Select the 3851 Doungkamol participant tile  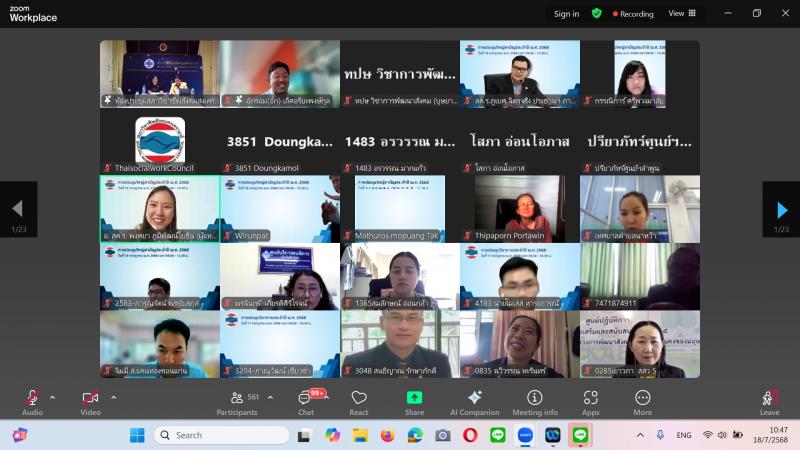click(280, 141)
